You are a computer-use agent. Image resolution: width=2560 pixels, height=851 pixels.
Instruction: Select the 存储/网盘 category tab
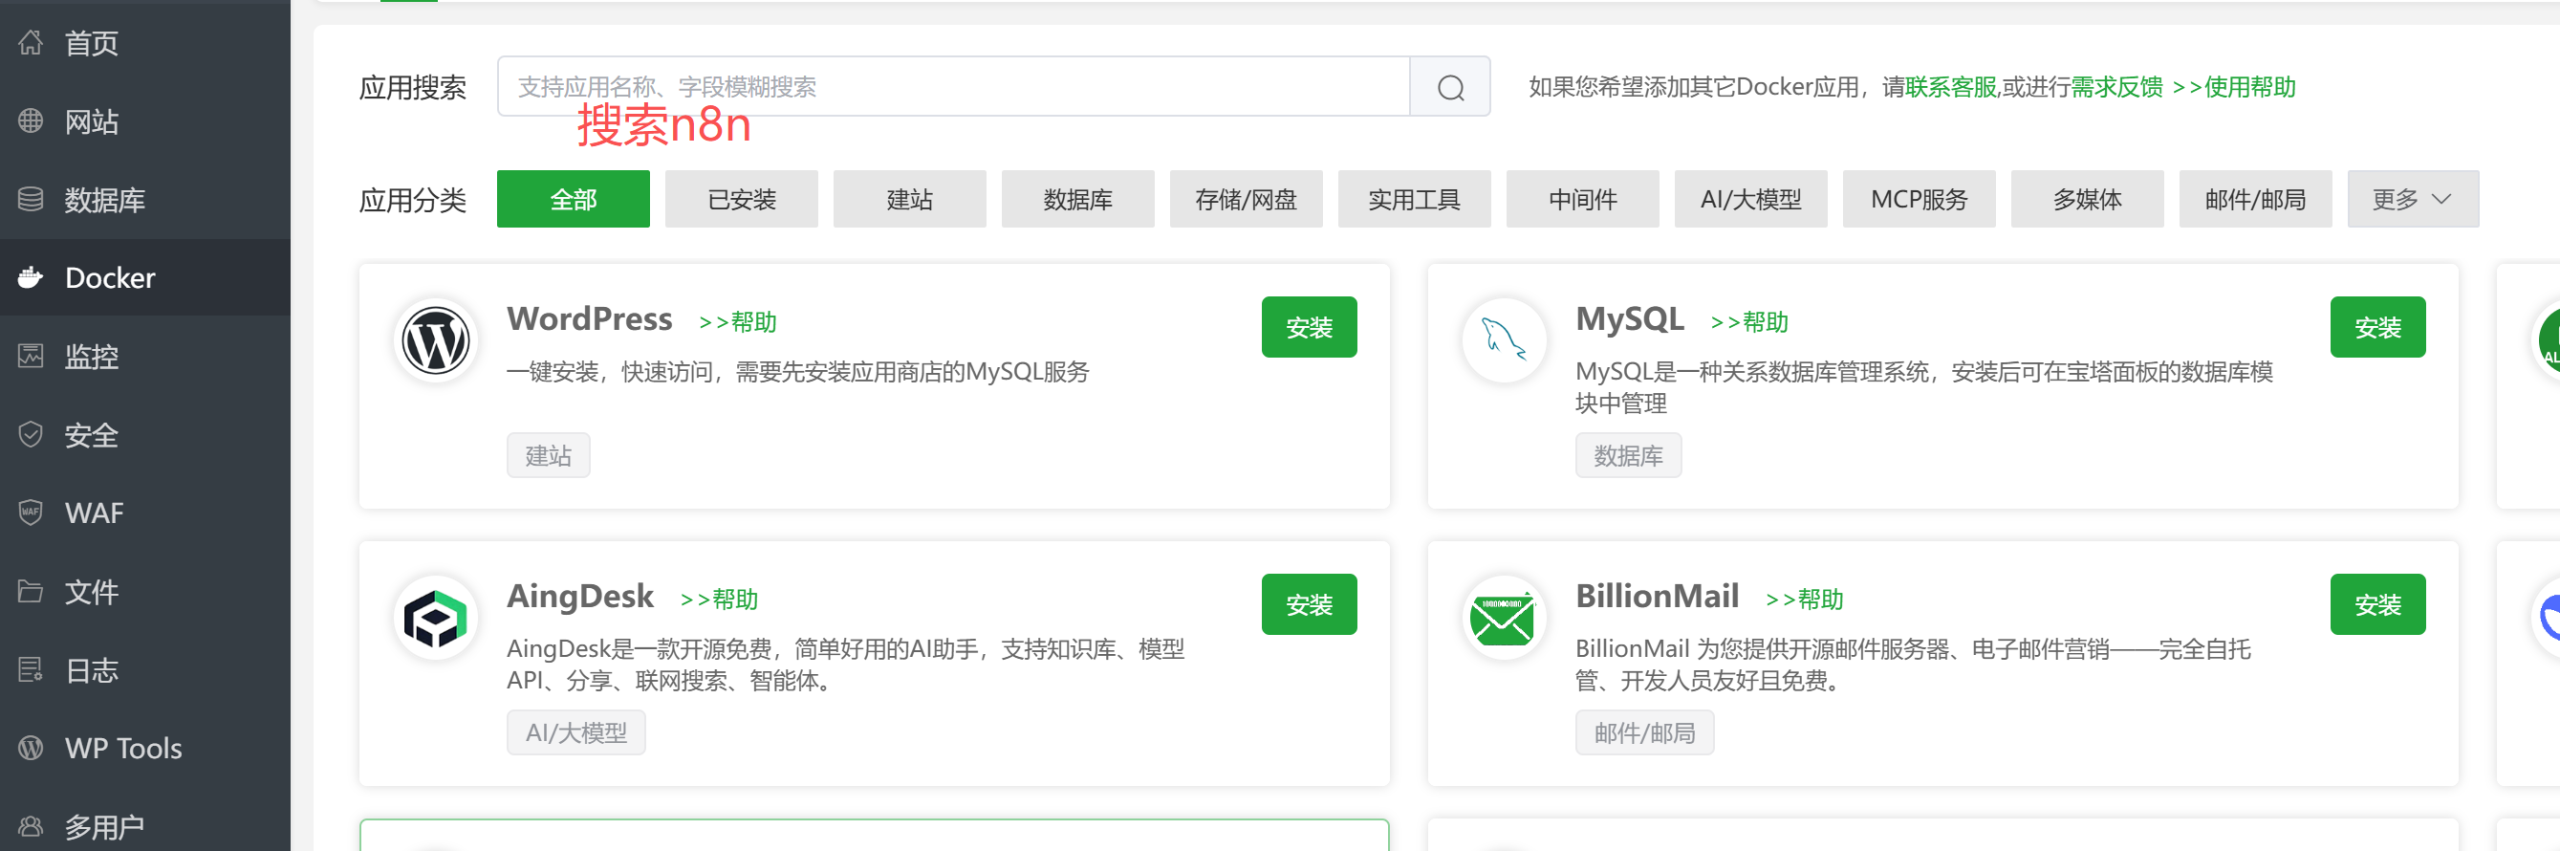1246,199
